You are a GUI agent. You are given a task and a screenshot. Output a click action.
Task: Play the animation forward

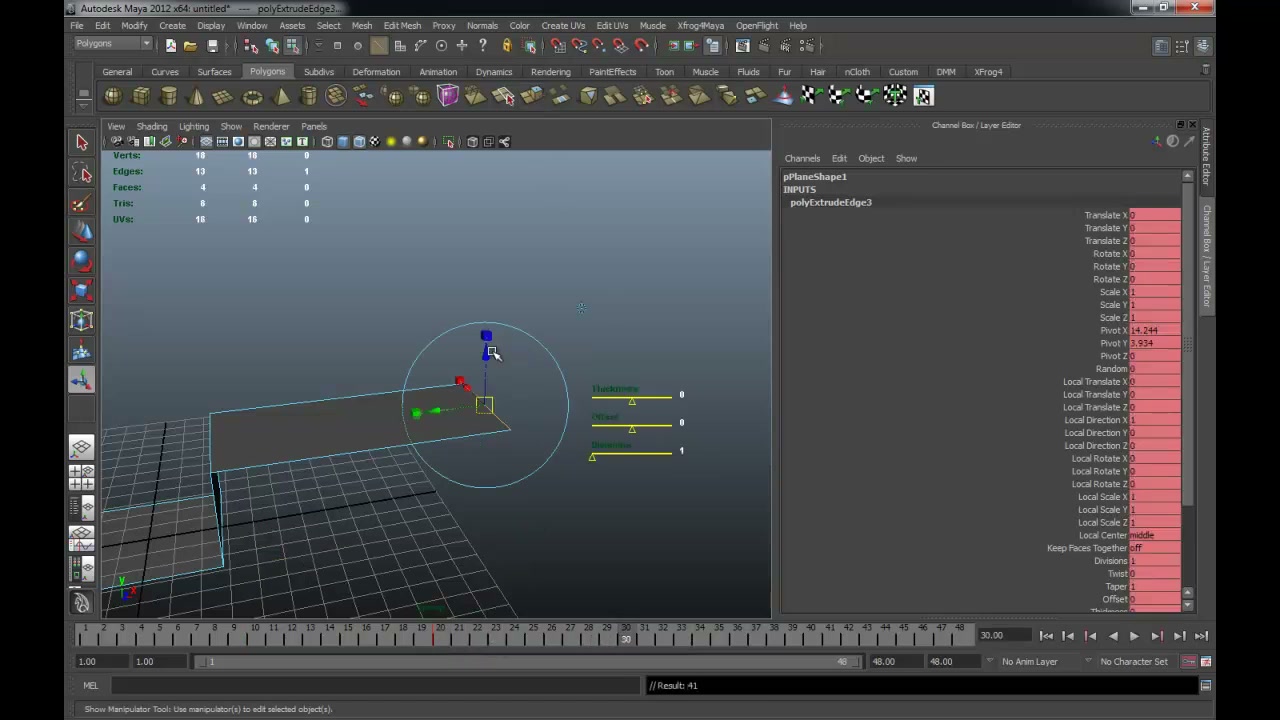point(1134,636)
